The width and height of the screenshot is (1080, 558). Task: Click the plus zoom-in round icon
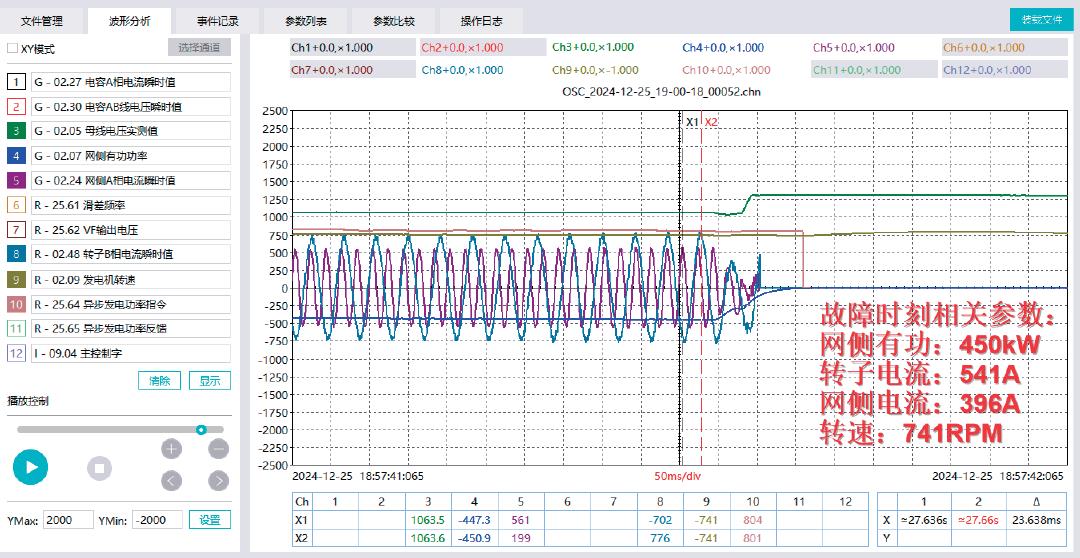click(172, 448)
